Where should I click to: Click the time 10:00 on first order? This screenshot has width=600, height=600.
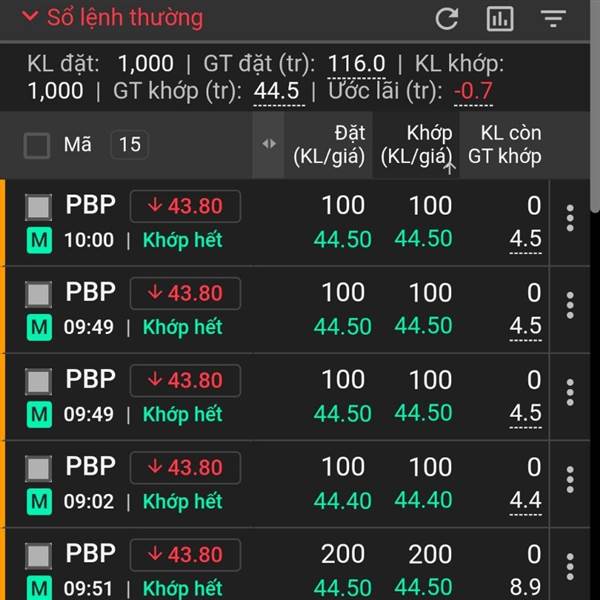[x=89, y=240]
